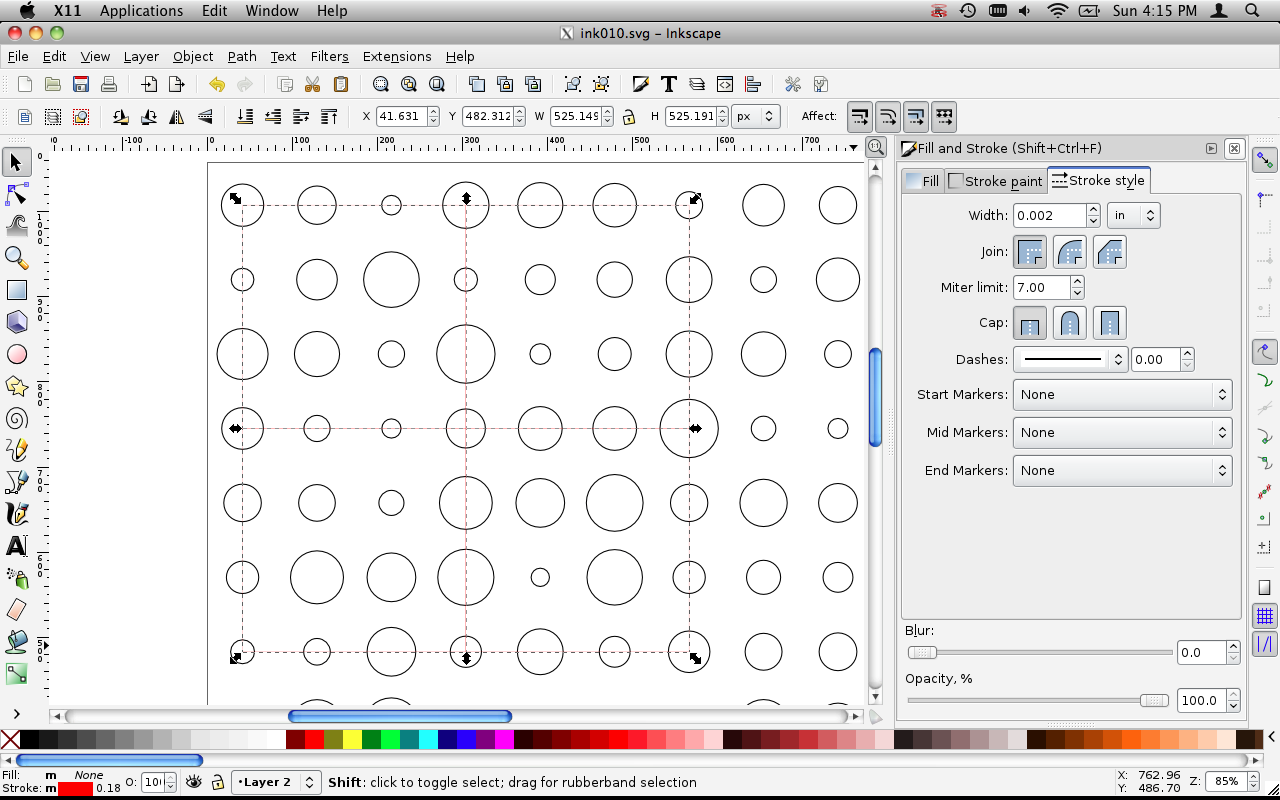Viewport: 1280px width, 800px height.
Task: Open the X11 Applications menu
Action: 141,11
